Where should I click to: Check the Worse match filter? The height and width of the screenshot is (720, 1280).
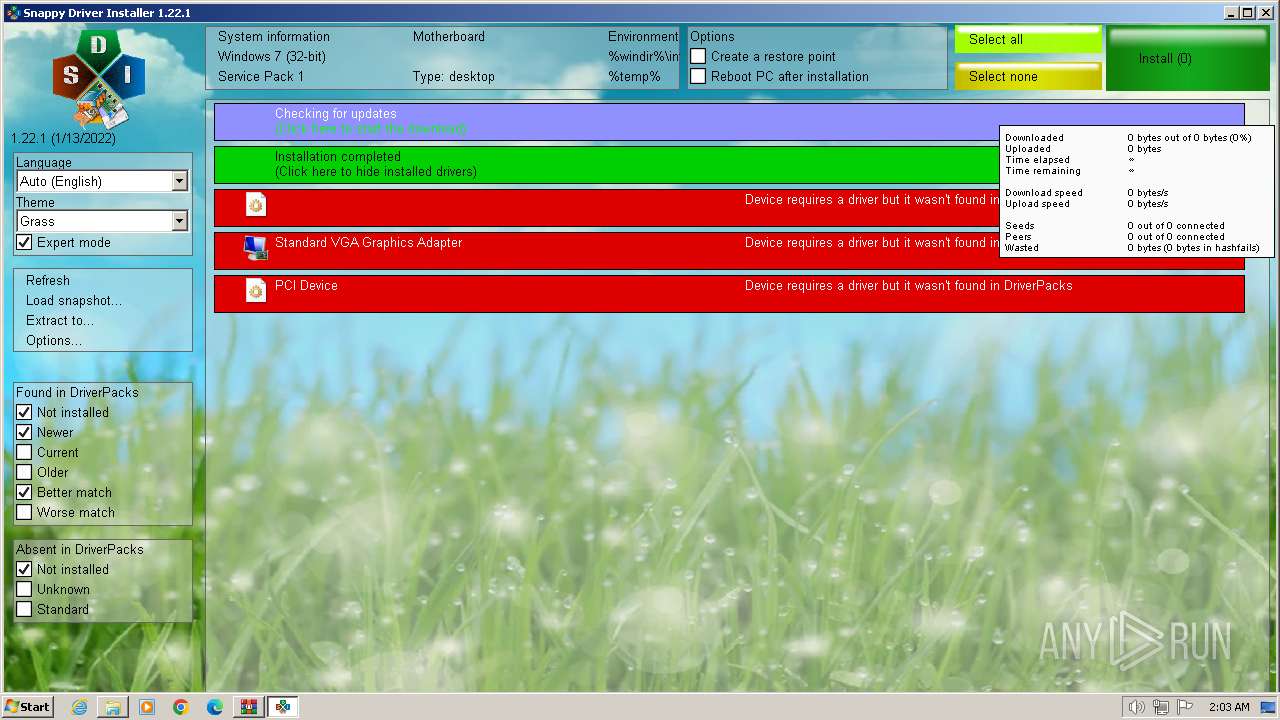point(24,513)
